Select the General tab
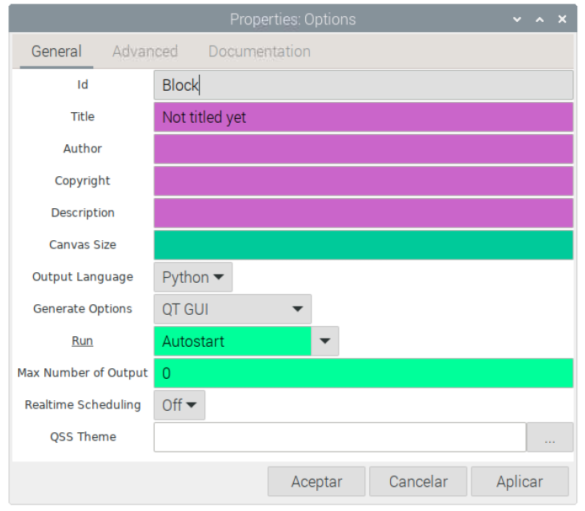This screenshot has height=511, width=585. (56, 51)
